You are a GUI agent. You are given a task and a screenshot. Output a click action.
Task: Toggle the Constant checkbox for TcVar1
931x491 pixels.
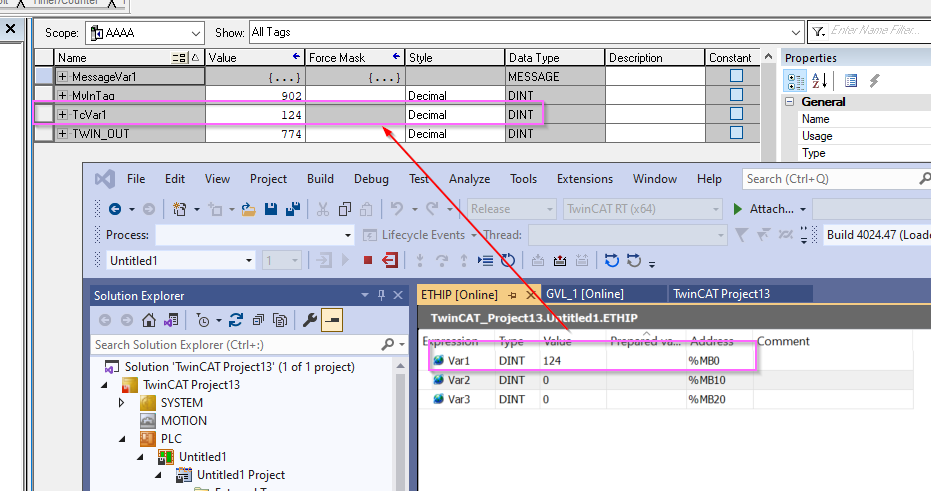(x=736, y=113)
